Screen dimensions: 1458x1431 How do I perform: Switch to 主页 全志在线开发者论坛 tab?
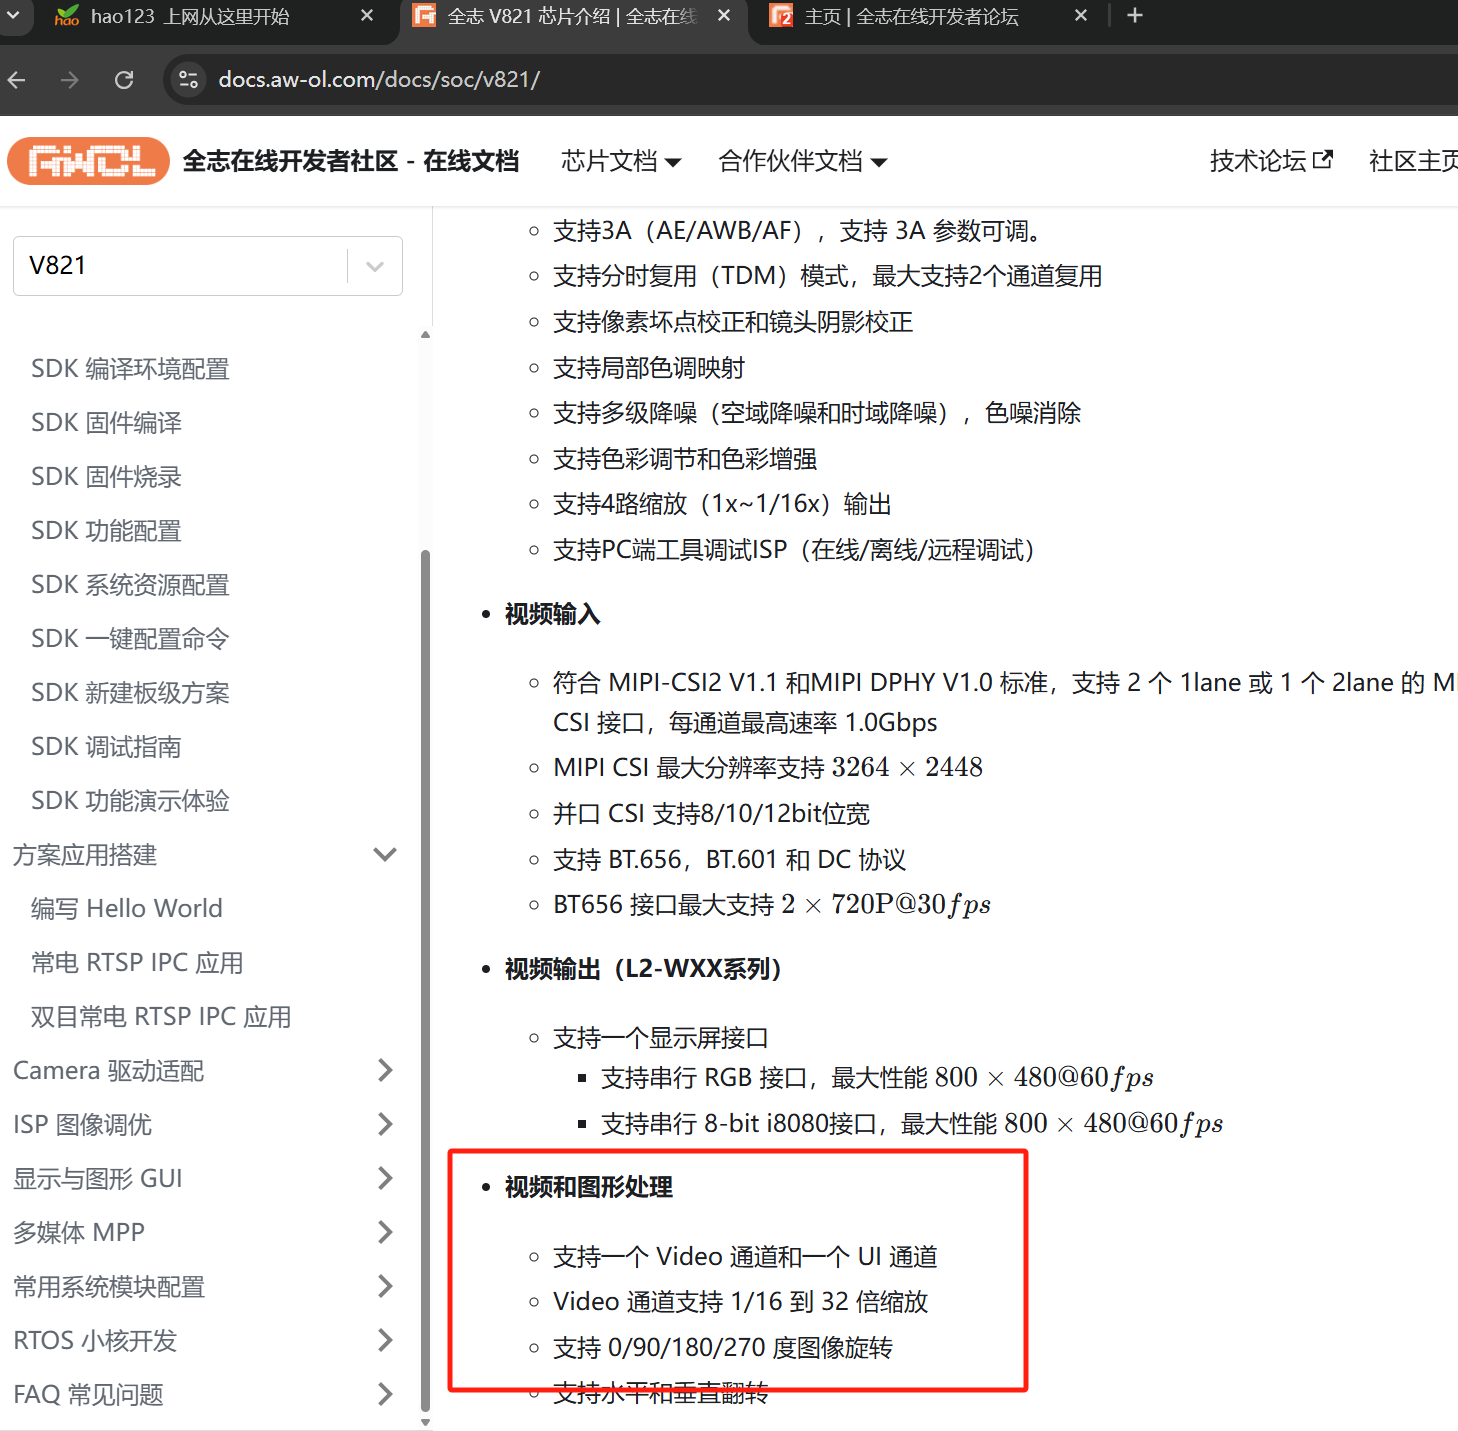click(910, 16)
